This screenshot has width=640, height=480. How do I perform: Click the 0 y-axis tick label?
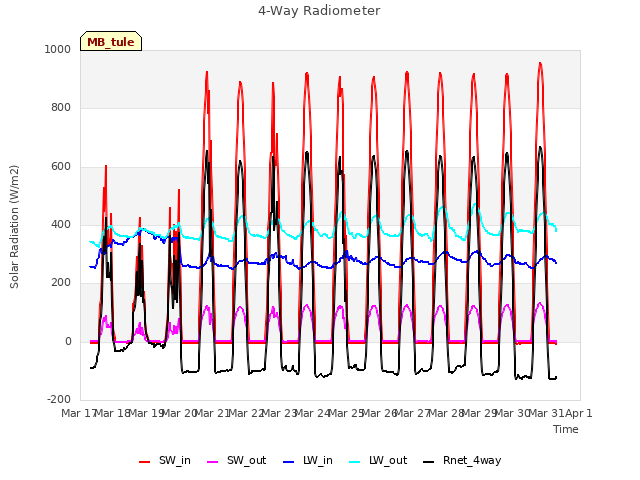click(68, 341)
